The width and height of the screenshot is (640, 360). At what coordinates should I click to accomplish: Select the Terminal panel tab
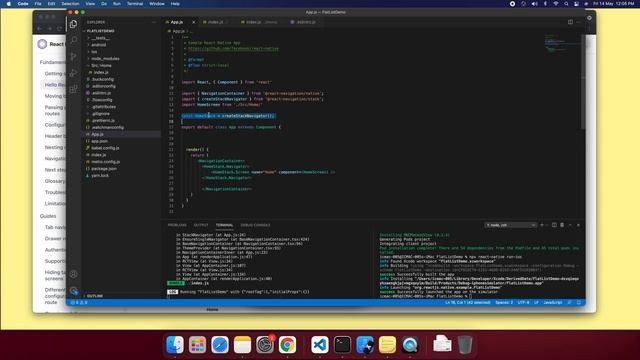coord(224,225)
